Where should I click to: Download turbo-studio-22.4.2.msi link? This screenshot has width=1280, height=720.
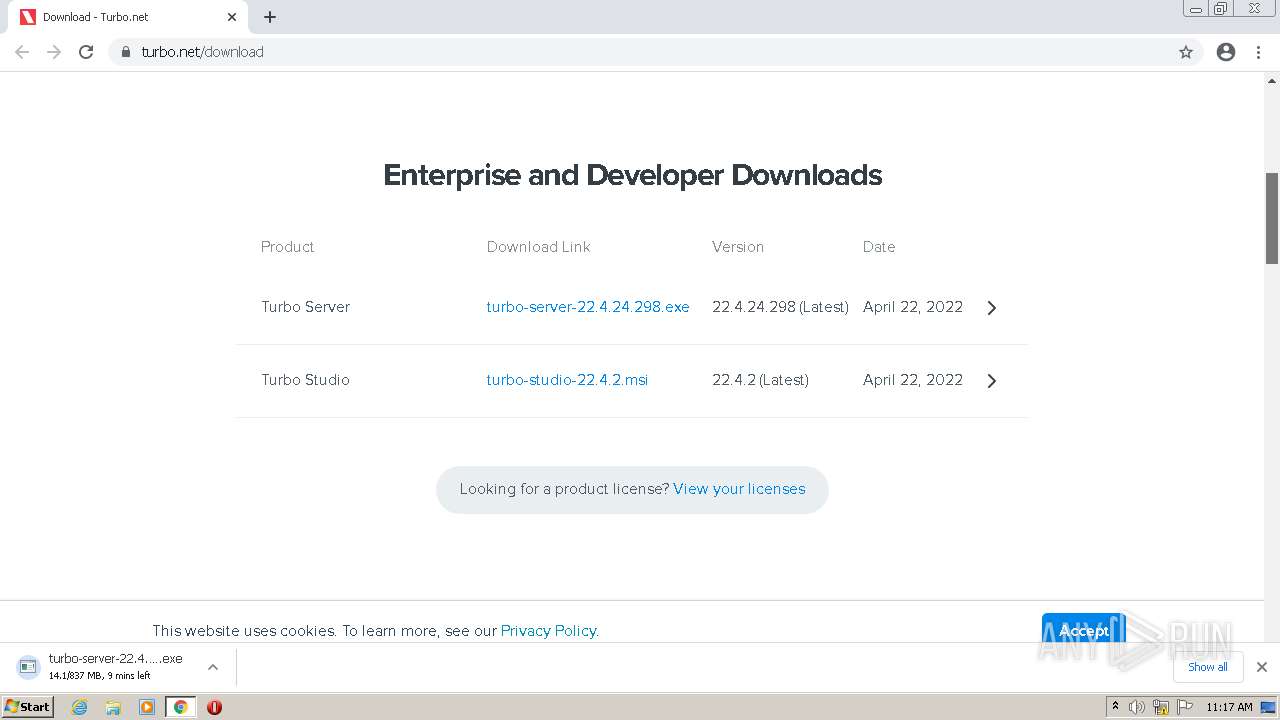tap(567, 380)
